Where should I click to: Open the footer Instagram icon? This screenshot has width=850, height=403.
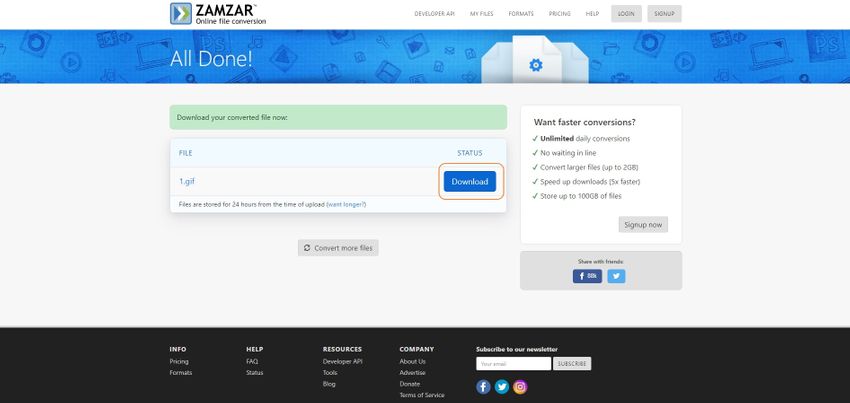coord(520,386)
